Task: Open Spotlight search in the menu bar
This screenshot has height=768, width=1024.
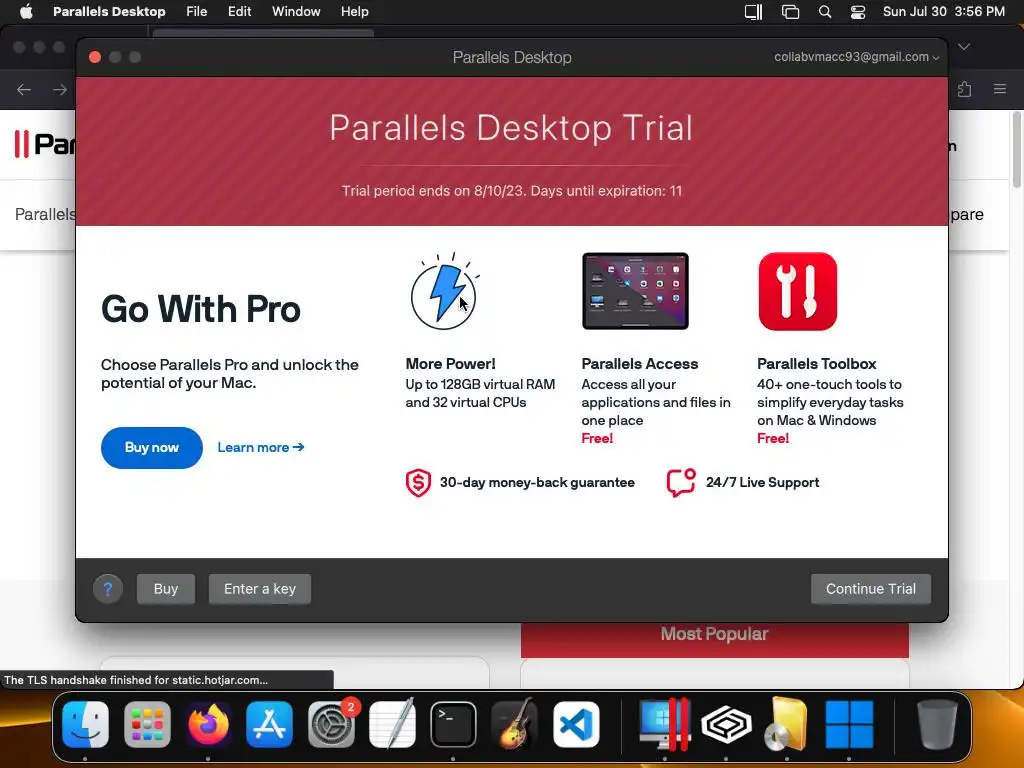Action: pos(825,12)
